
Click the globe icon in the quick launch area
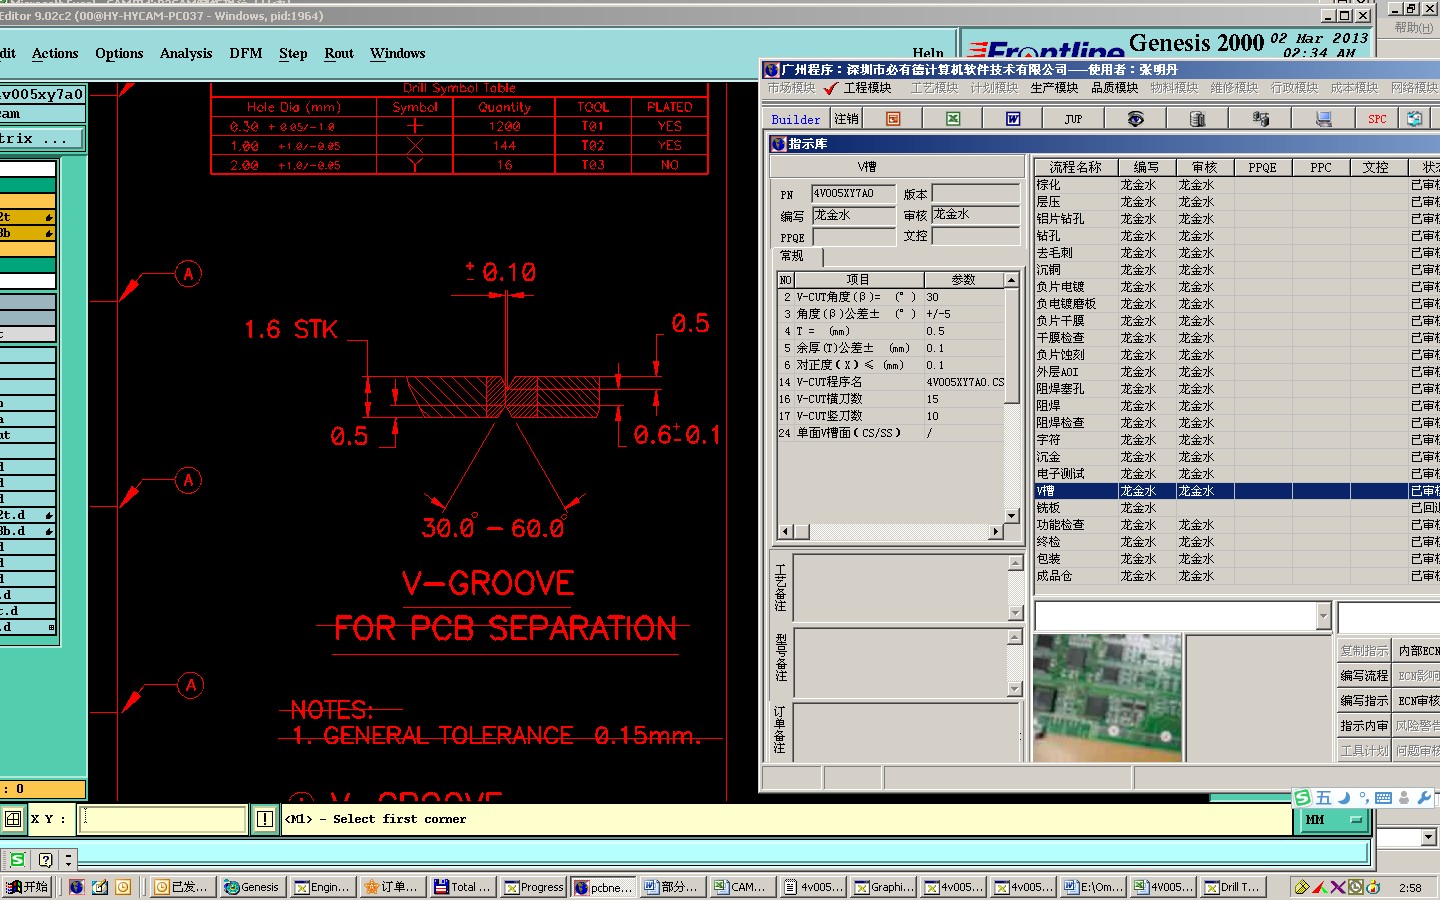(x=77, y=887)
